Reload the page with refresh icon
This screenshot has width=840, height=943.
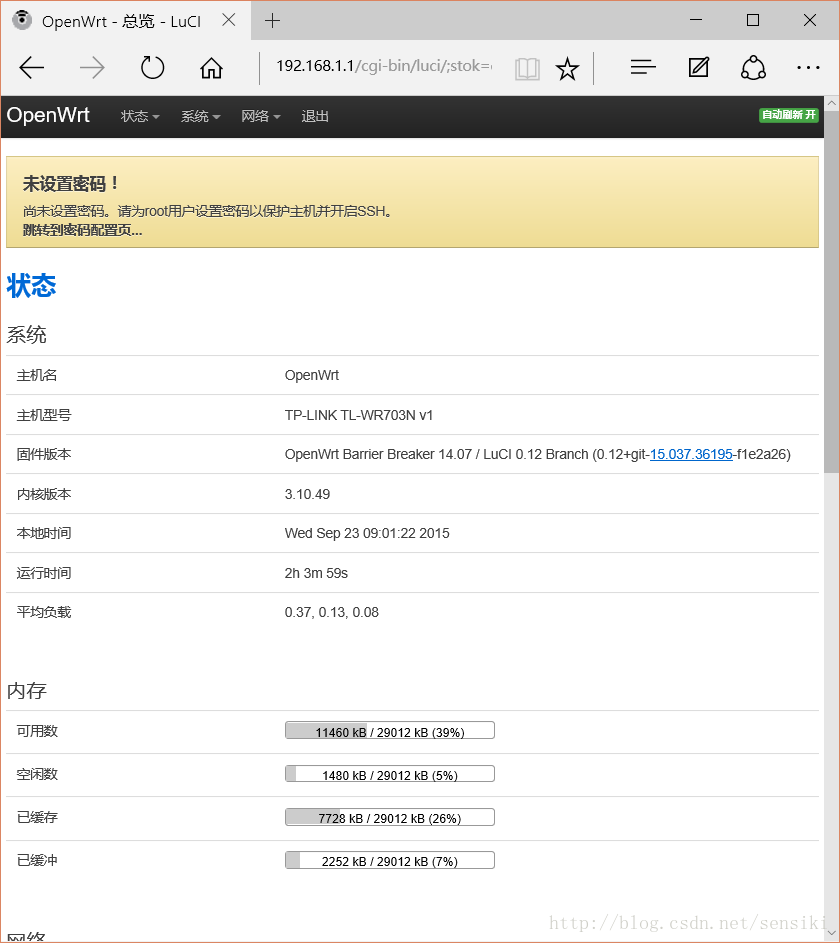click(x=152, y=67)
